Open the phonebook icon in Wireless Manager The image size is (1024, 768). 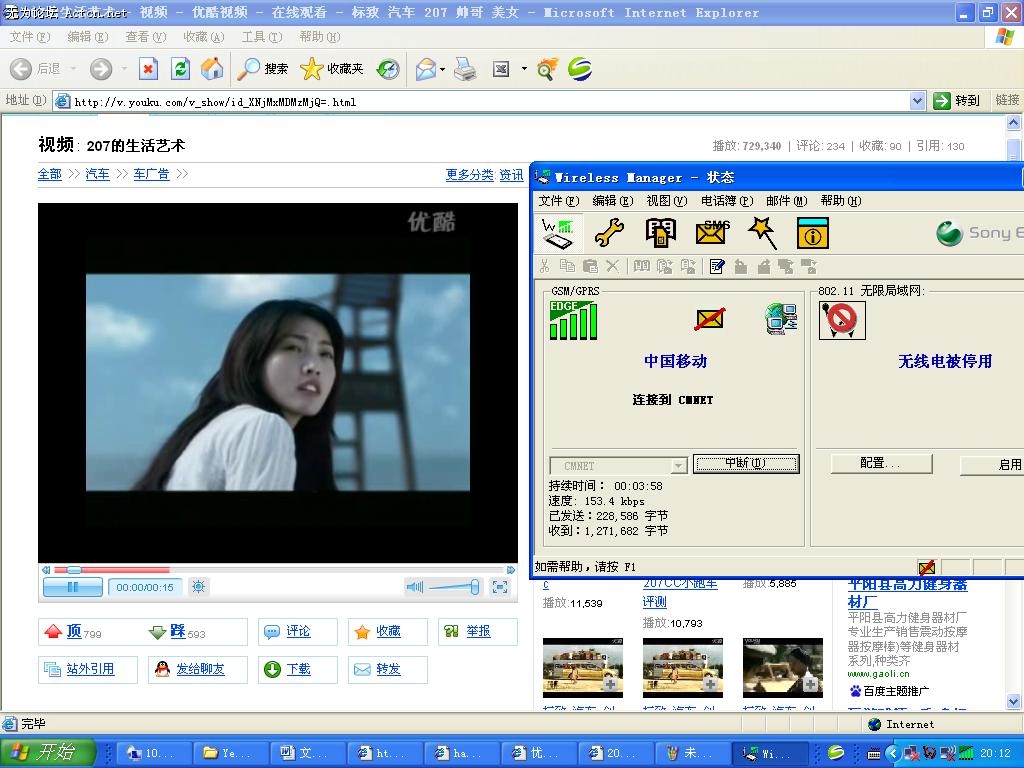click(x=660, y=233)
